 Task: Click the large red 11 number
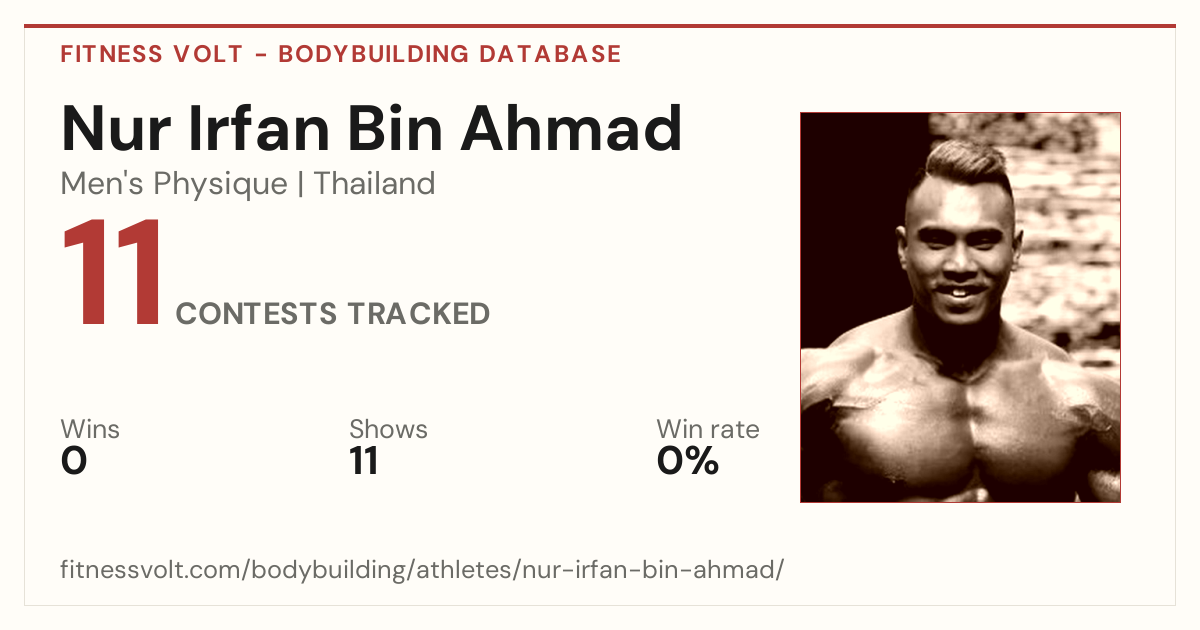point(113,273)
